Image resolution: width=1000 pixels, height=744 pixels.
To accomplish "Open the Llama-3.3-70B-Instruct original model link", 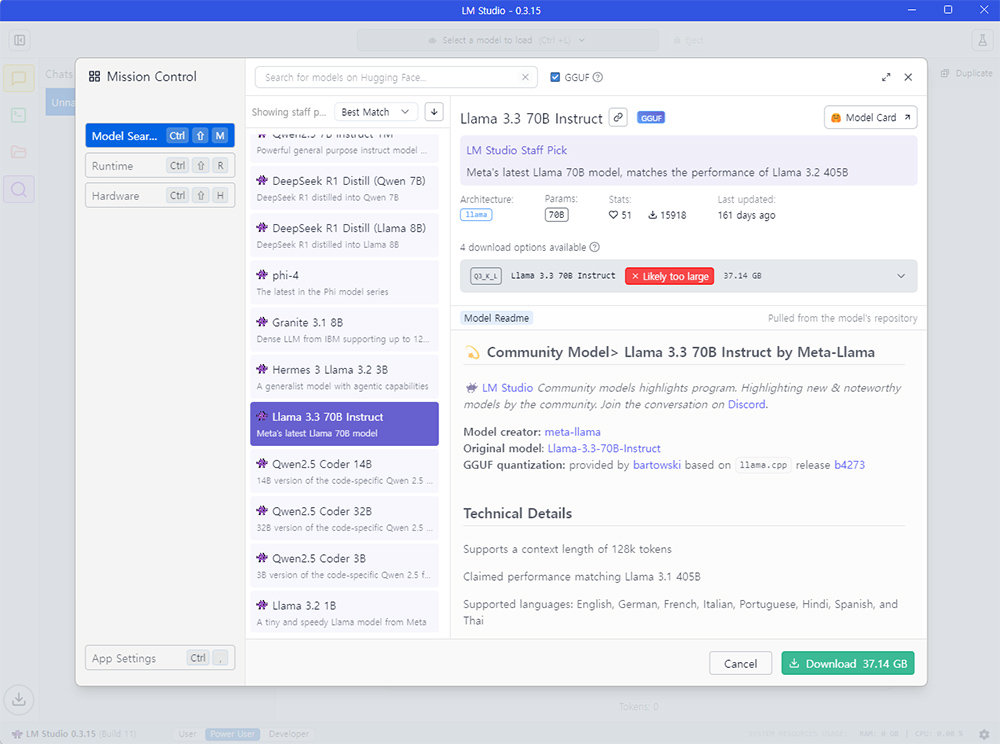I will coord(604,448).
